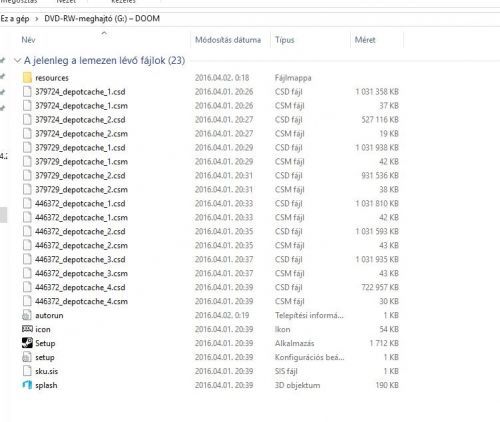The image size is (500, 422).
Task: Open the resources folder icon
Action: pyautogui.click(x=27, y=78)
